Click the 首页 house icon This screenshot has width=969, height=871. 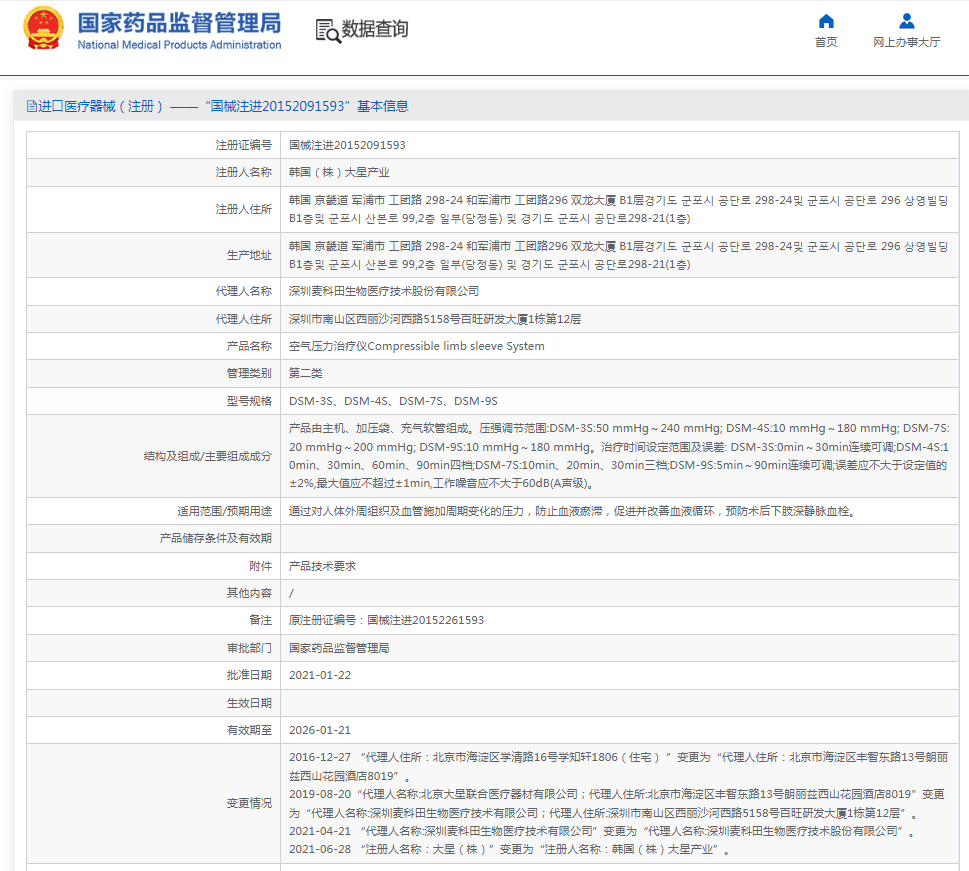(826, 21)
